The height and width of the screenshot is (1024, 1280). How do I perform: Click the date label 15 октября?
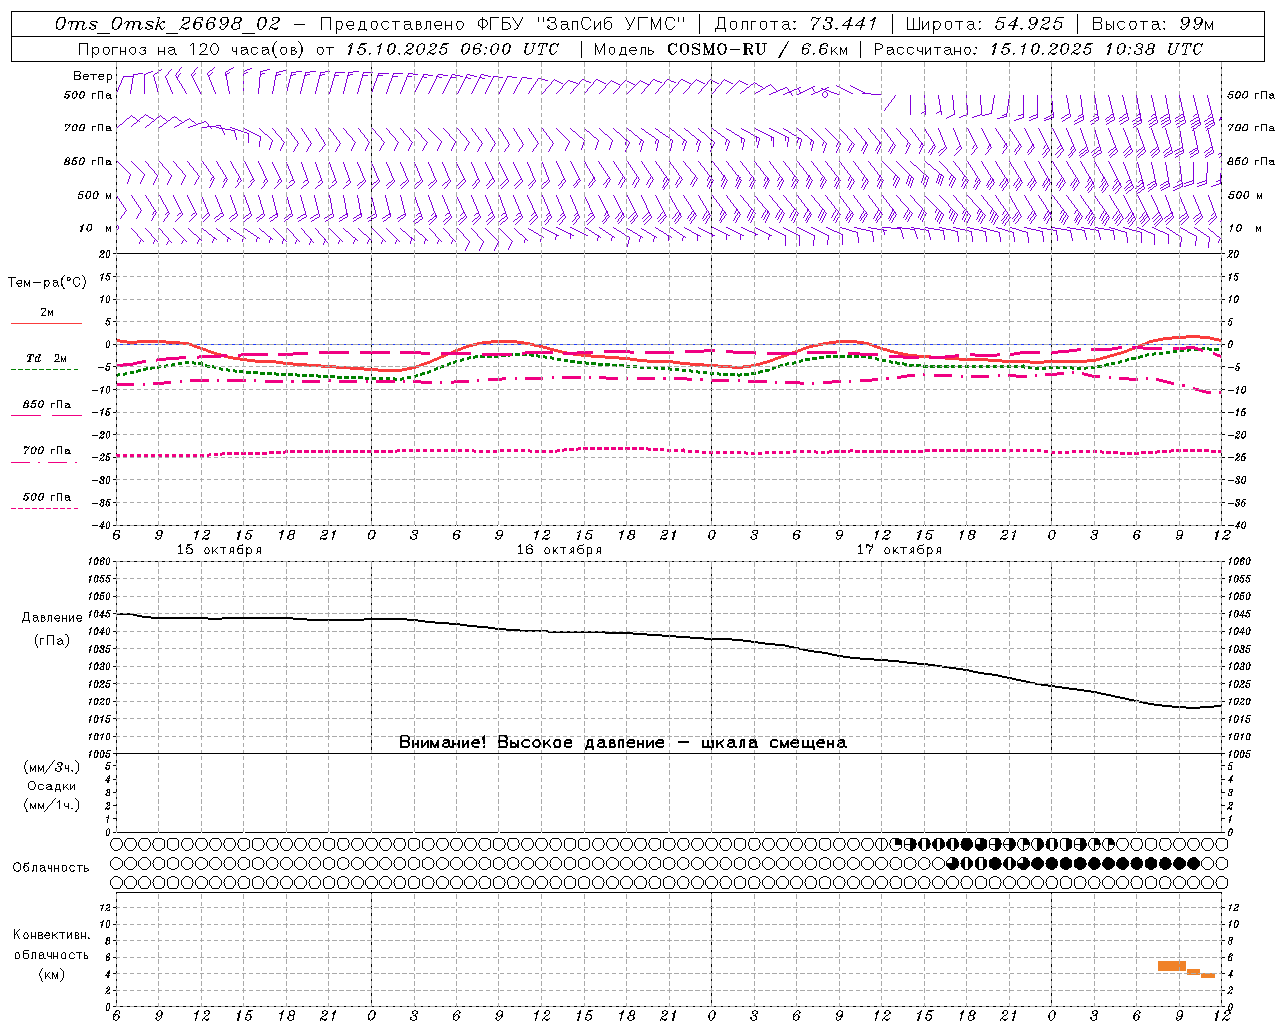[219, 550]
